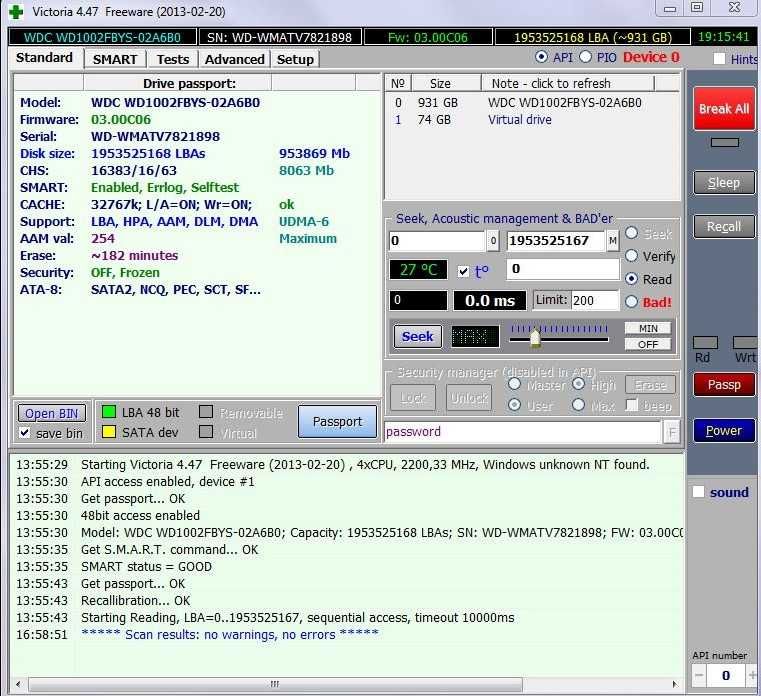This screenshot has width=761, height=696.
Task: Click the Sleep button
Action: tap(724, 182)
